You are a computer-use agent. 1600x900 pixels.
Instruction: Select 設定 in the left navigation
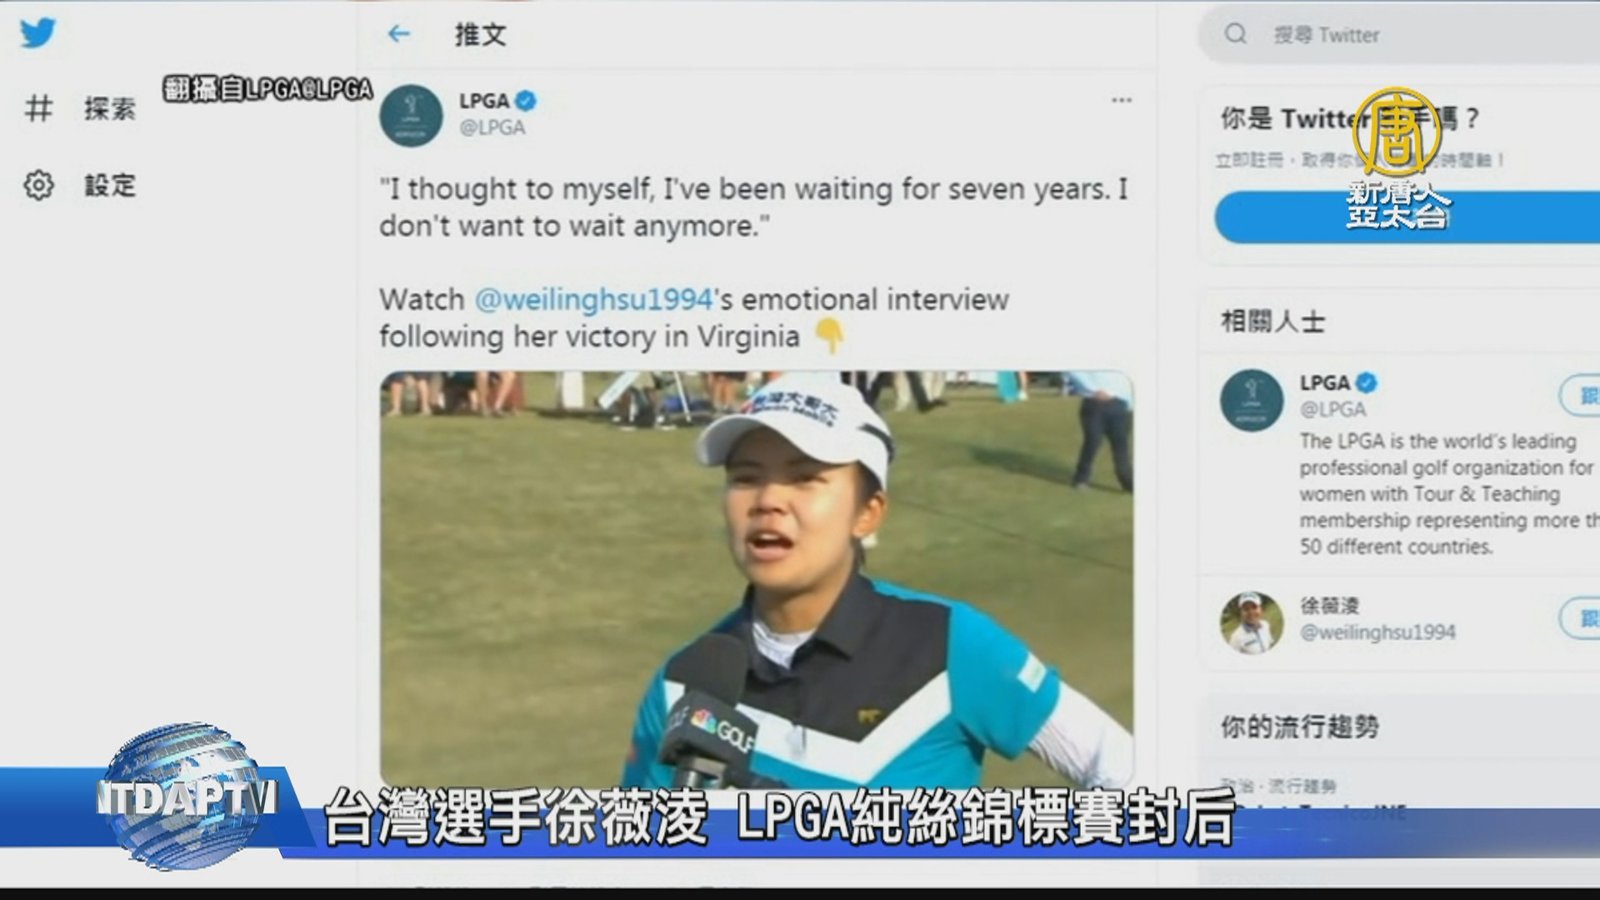point(109,185)
